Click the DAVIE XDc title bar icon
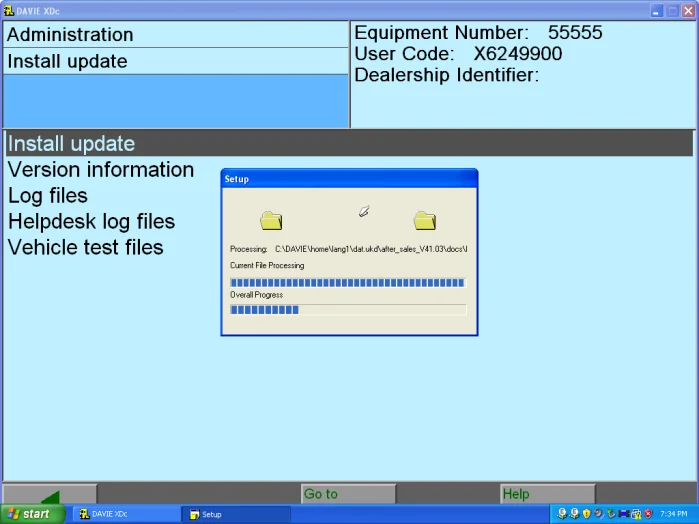 click(8, 10)
